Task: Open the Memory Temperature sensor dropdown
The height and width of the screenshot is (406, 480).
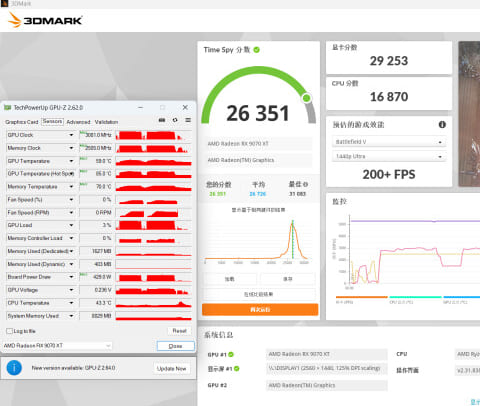Action: pos(71,187)
